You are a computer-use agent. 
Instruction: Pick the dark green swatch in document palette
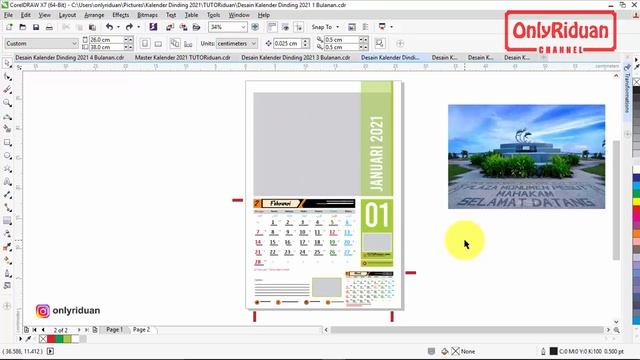point(59,339)
